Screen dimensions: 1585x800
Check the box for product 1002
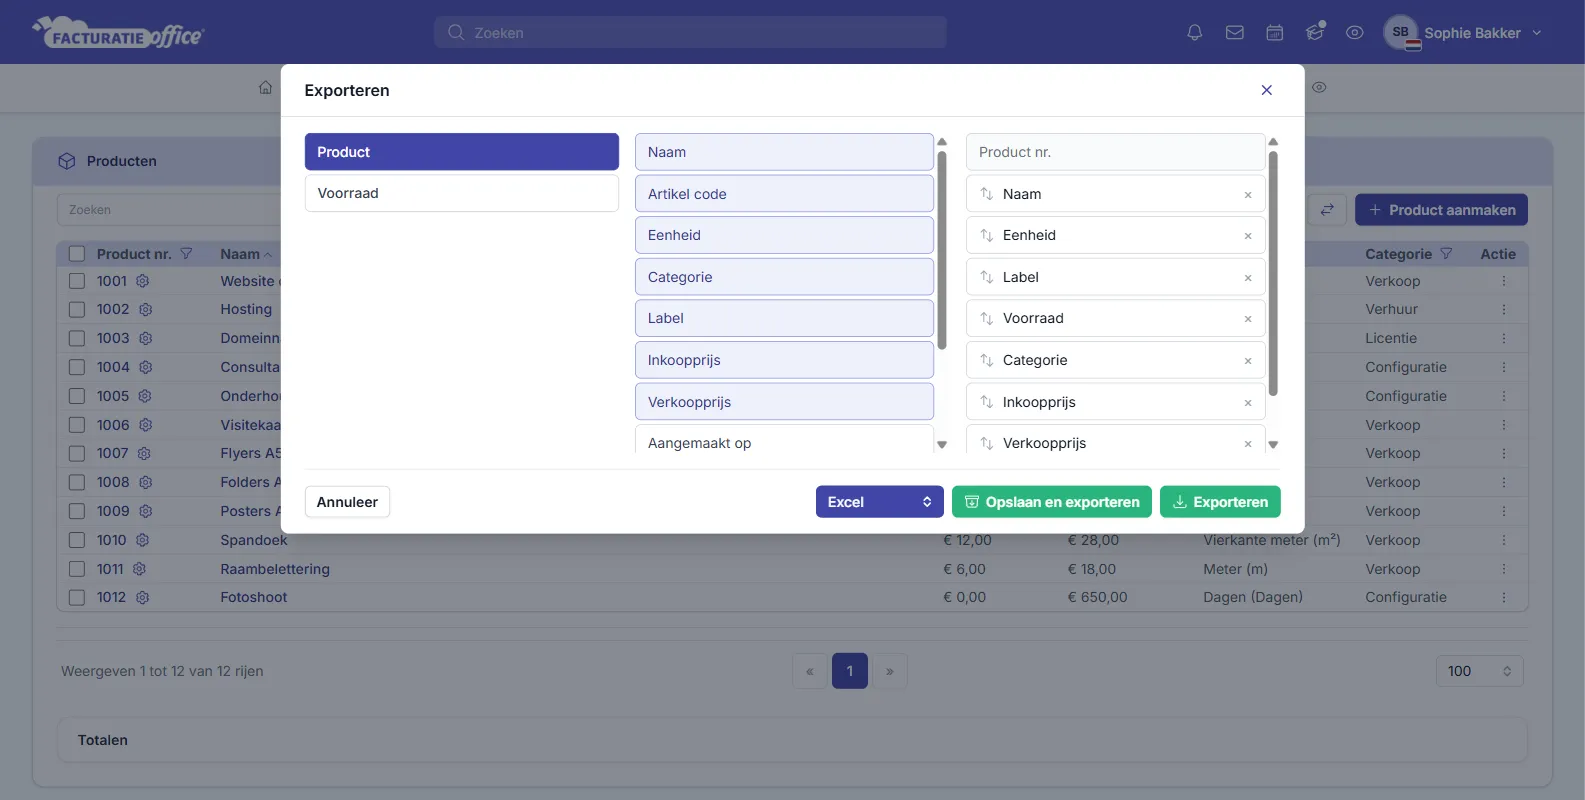77,310
